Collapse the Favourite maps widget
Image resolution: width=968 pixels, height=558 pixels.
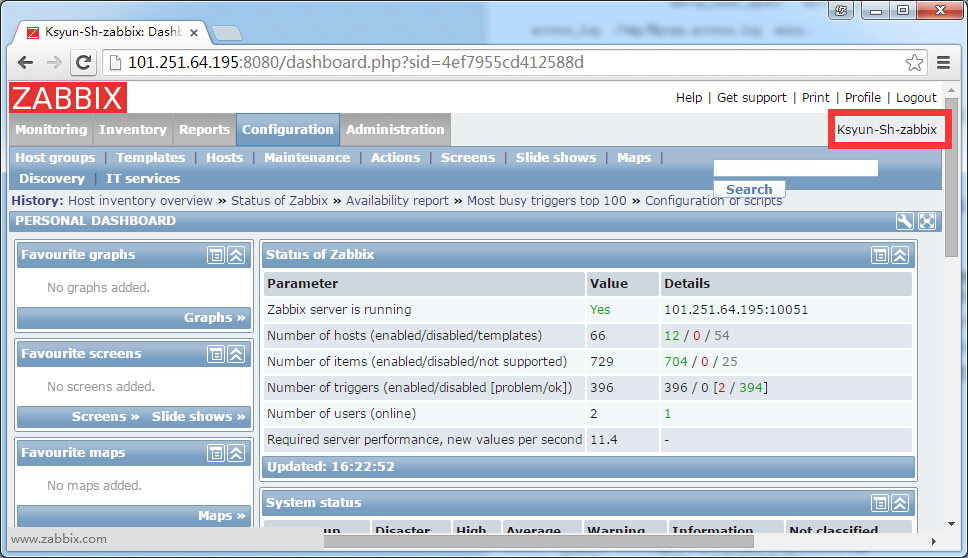(x=236, y=453)
